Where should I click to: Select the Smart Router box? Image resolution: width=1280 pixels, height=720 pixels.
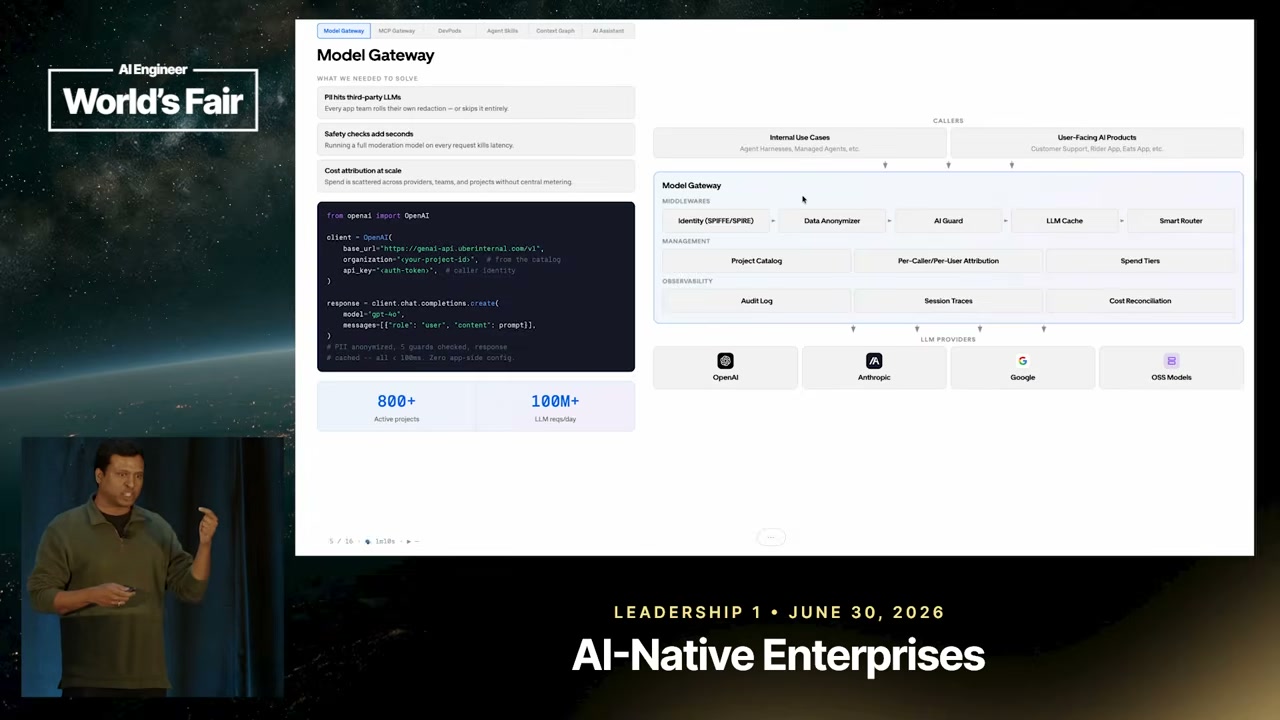point(1181,221)
